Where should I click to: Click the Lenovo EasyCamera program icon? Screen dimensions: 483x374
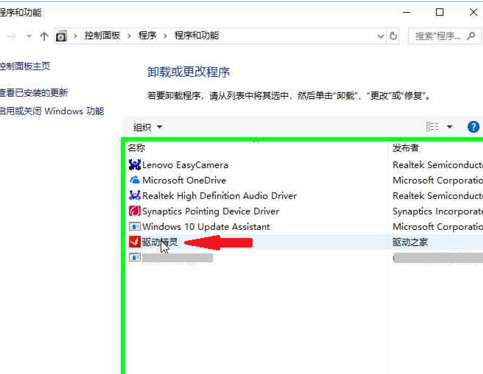(x=135, y=165)
